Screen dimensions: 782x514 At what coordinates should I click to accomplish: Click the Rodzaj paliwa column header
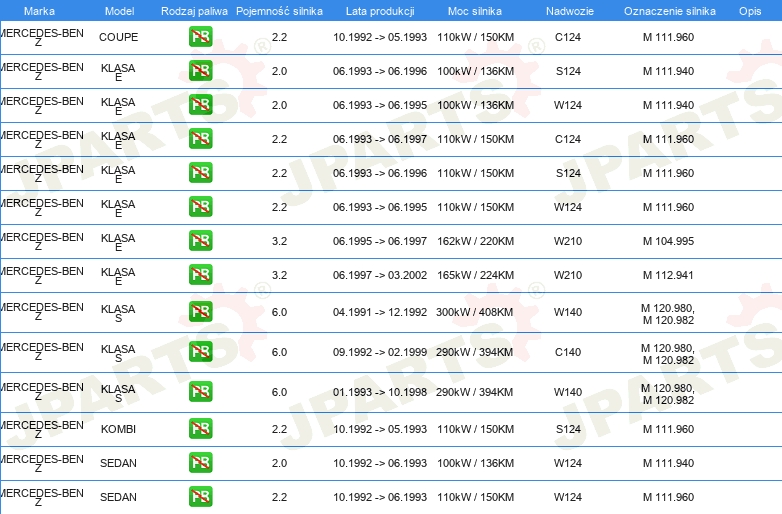click(194, 11)
